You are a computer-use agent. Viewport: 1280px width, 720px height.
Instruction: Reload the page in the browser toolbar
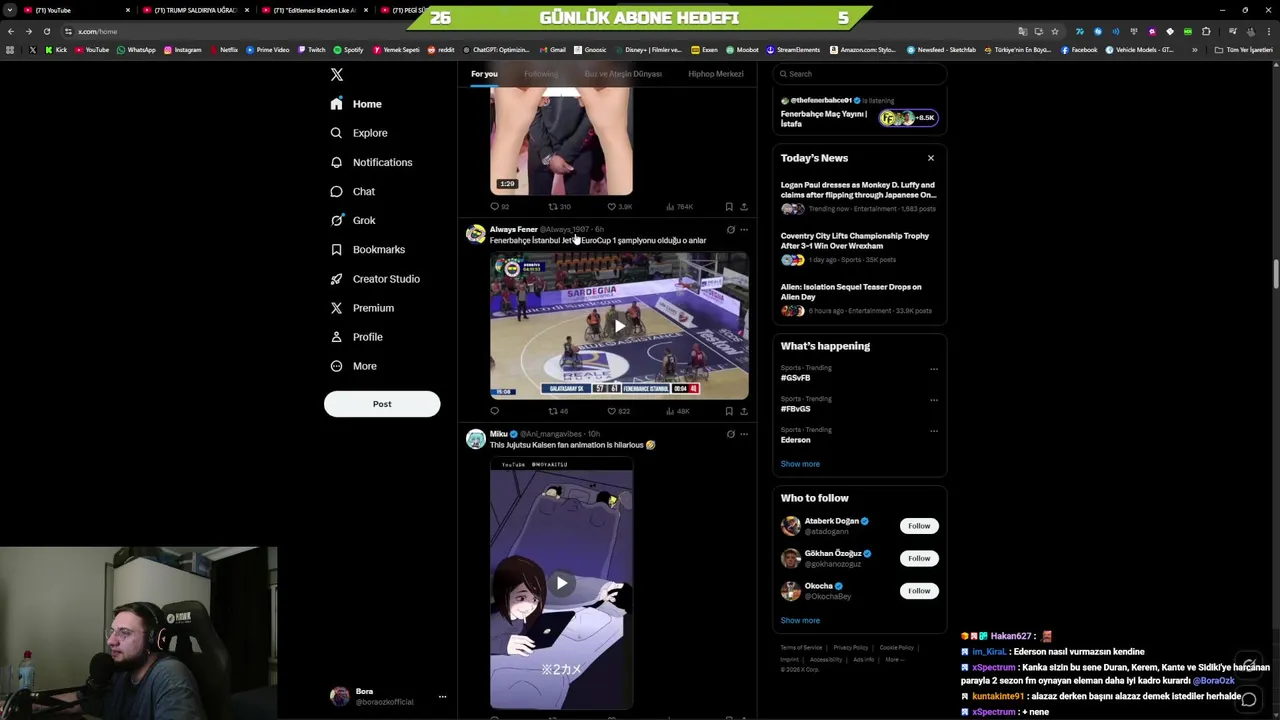[x=47, y=31]
